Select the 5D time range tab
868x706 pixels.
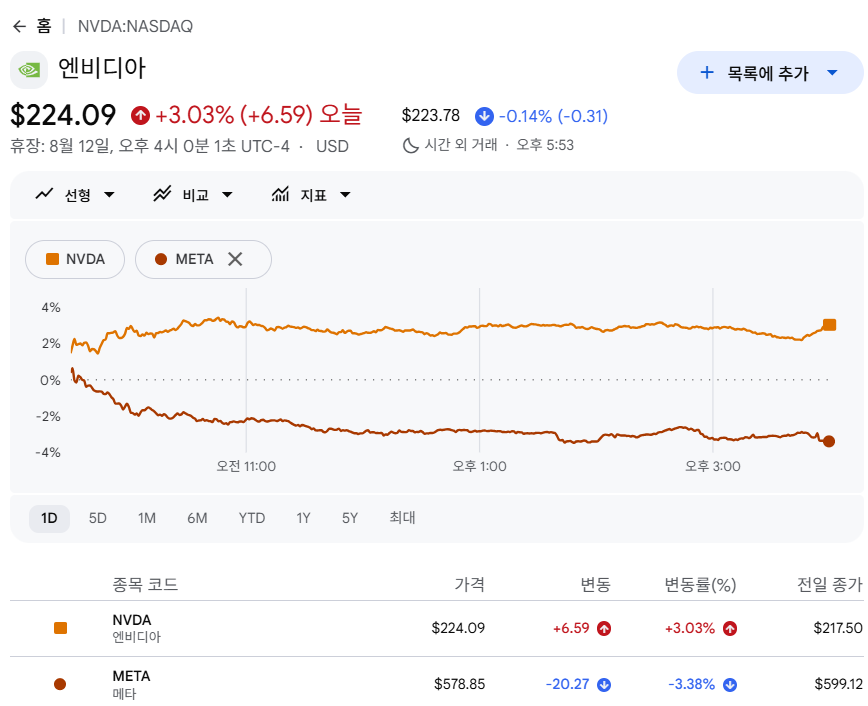[97, 518]
